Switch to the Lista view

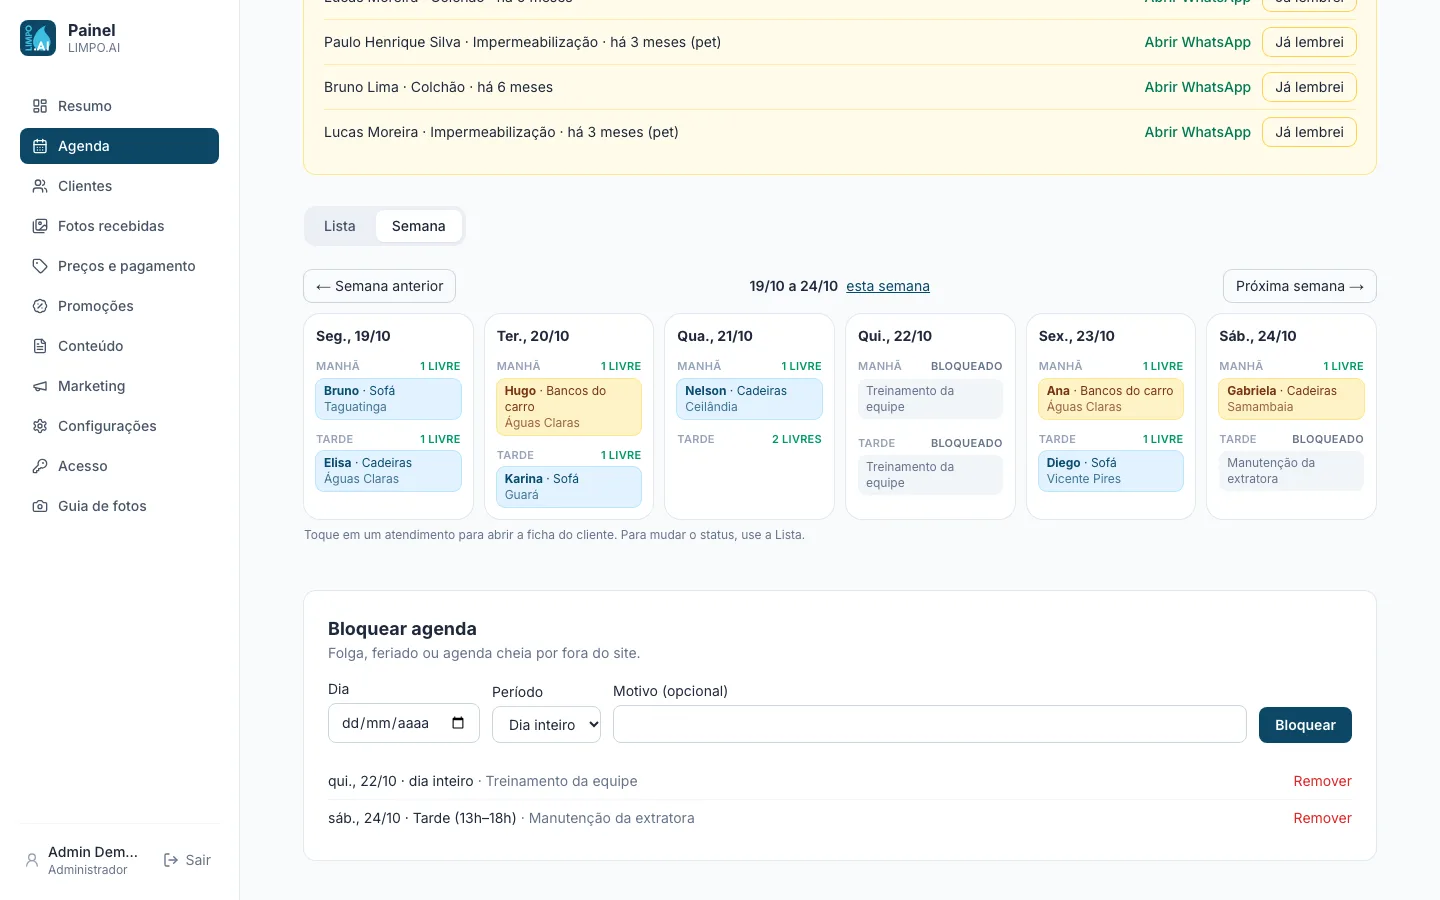click(340, 226)
